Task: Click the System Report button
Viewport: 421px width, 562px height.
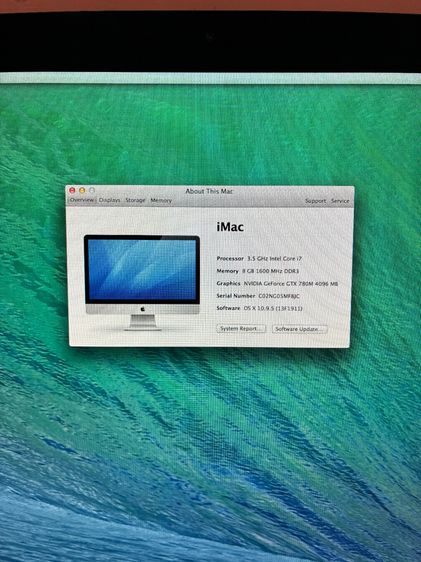Action: [x=241, y=328]
